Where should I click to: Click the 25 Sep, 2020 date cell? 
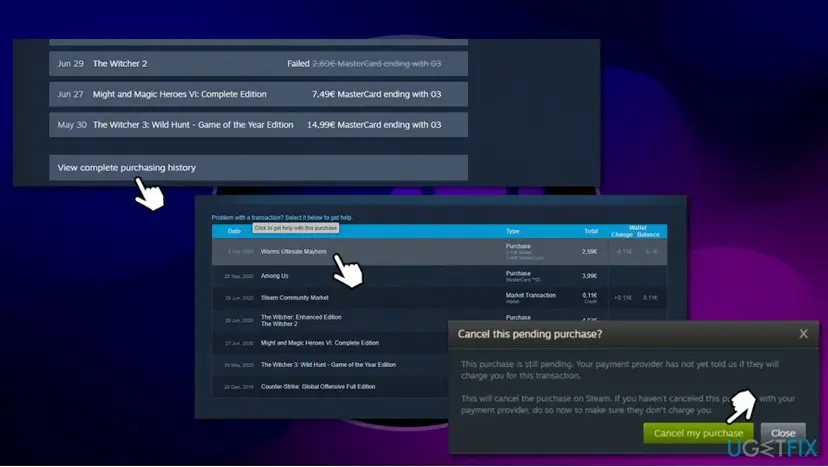pyautogui.click(x=239, y=276)
